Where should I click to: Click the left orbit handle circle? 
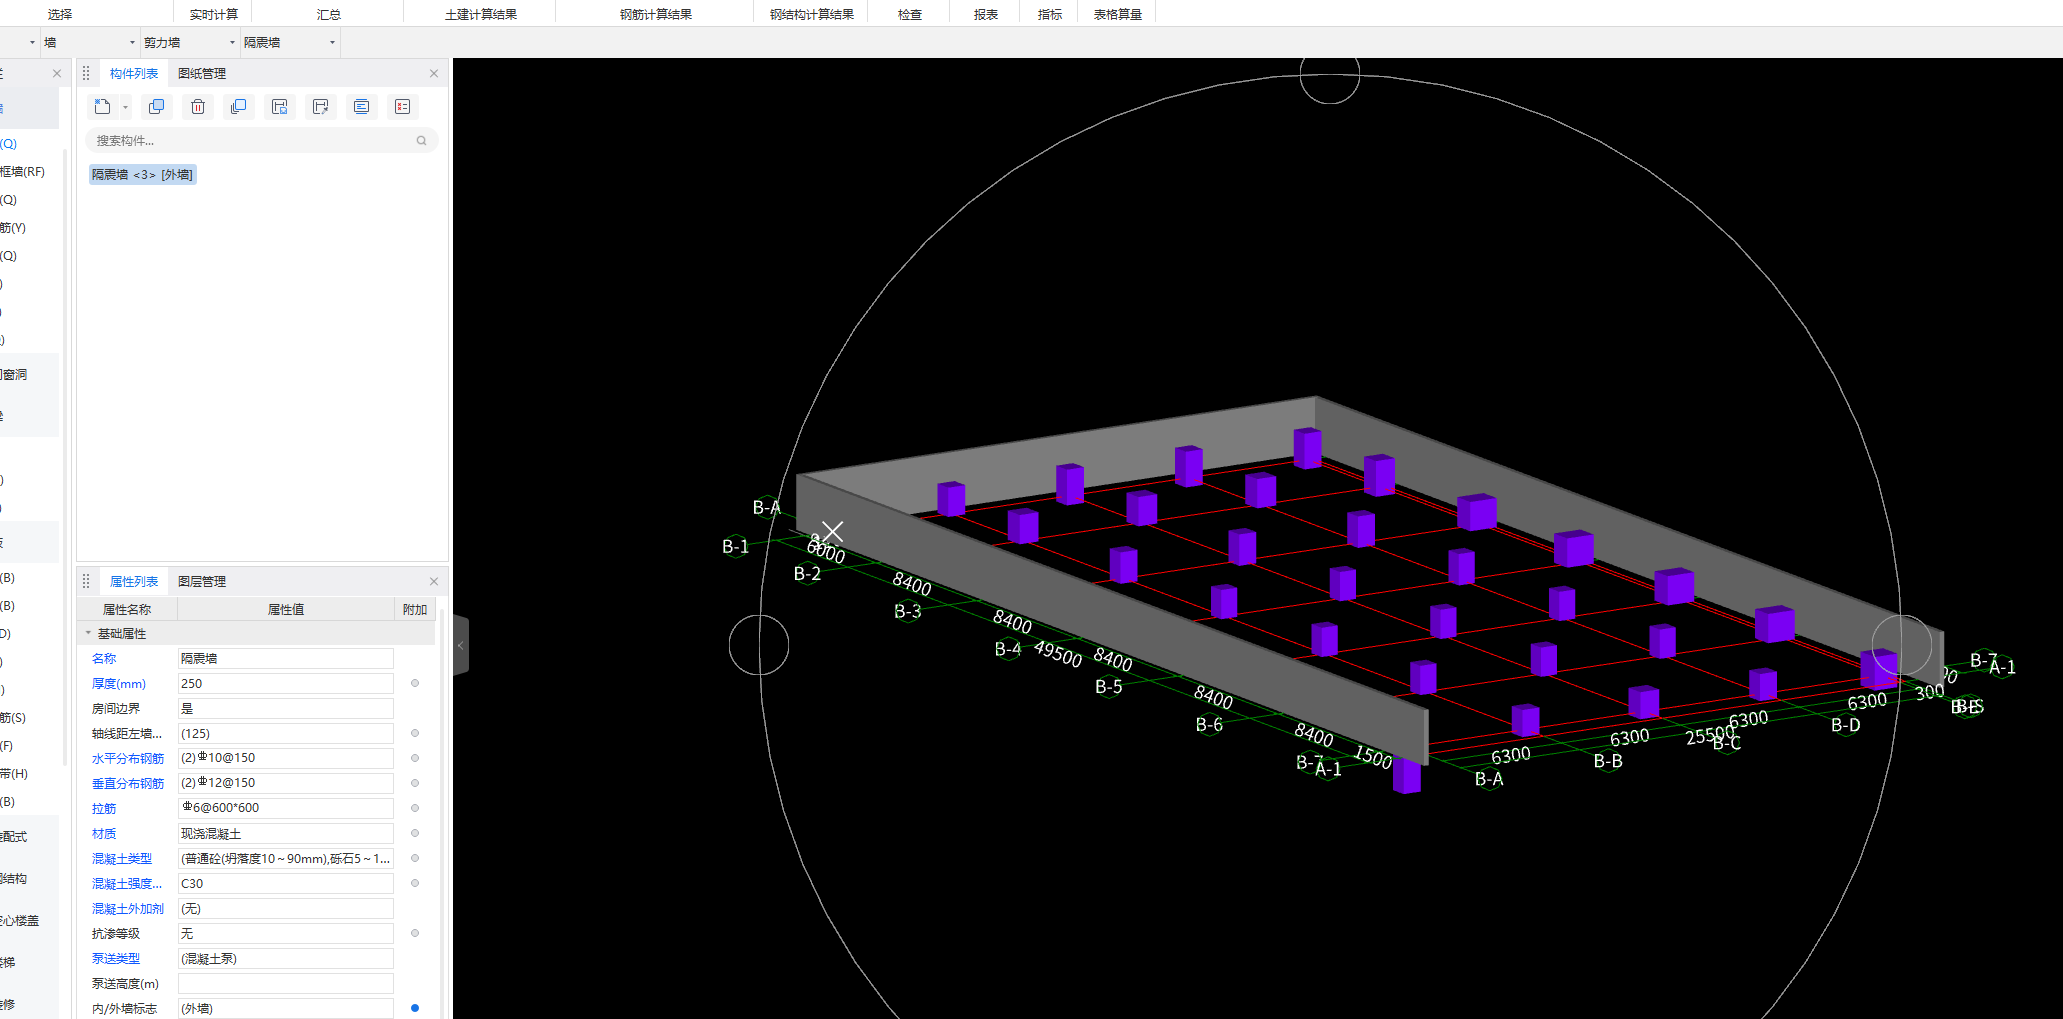759,645
